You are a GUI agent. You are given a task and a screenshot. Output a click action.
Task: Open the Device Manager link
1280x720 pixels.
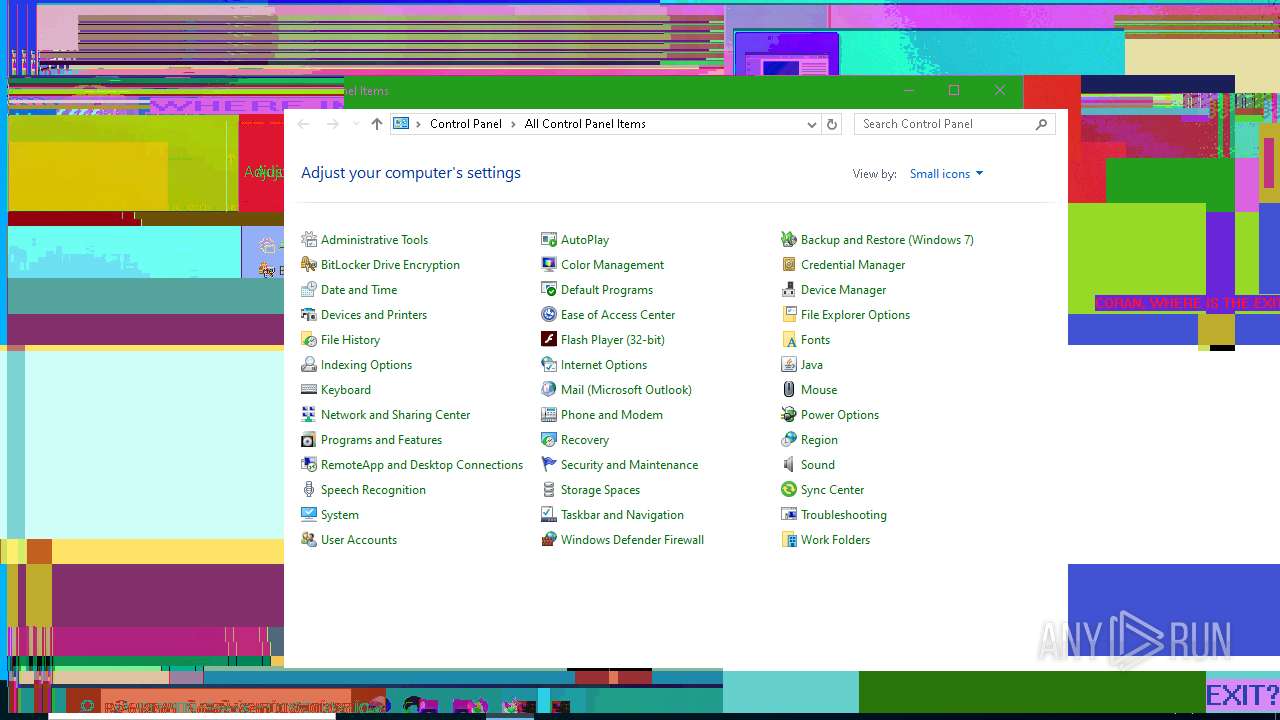coord(843,290)
